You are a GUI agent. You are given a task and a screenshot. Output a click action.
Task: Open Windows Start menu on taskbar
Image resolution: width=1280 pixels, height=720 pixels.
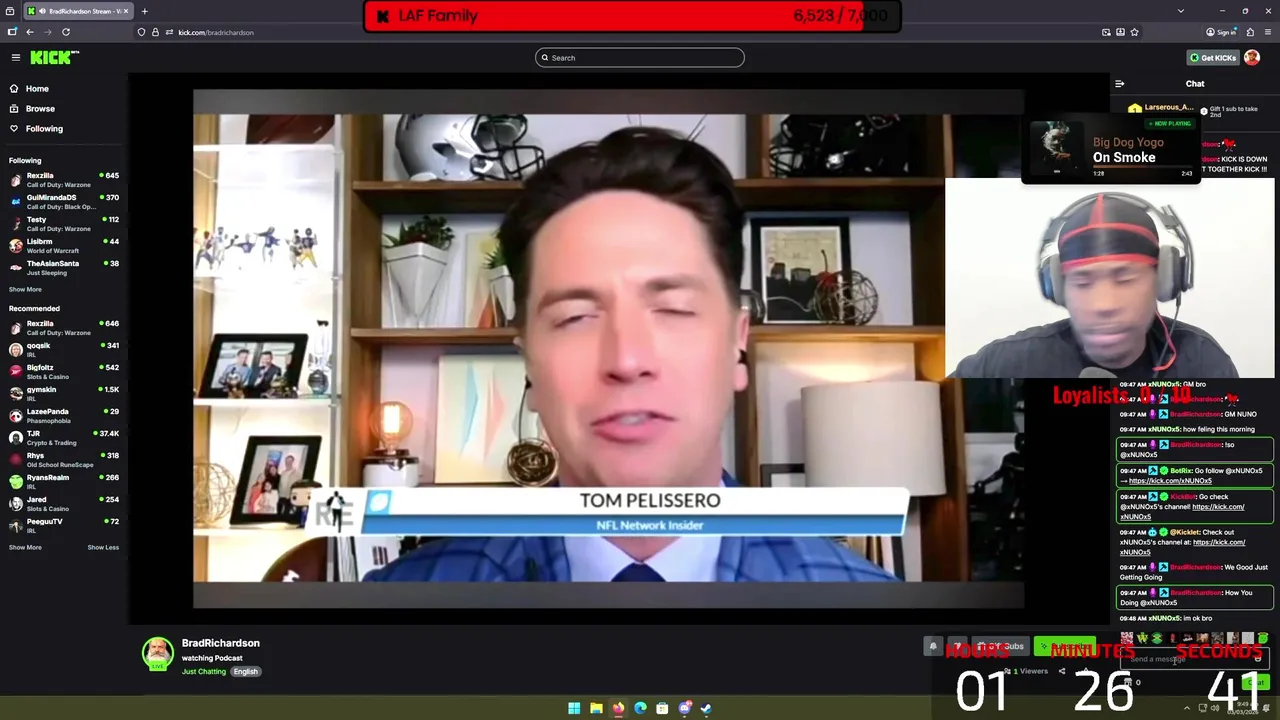(x=574, y=709)
